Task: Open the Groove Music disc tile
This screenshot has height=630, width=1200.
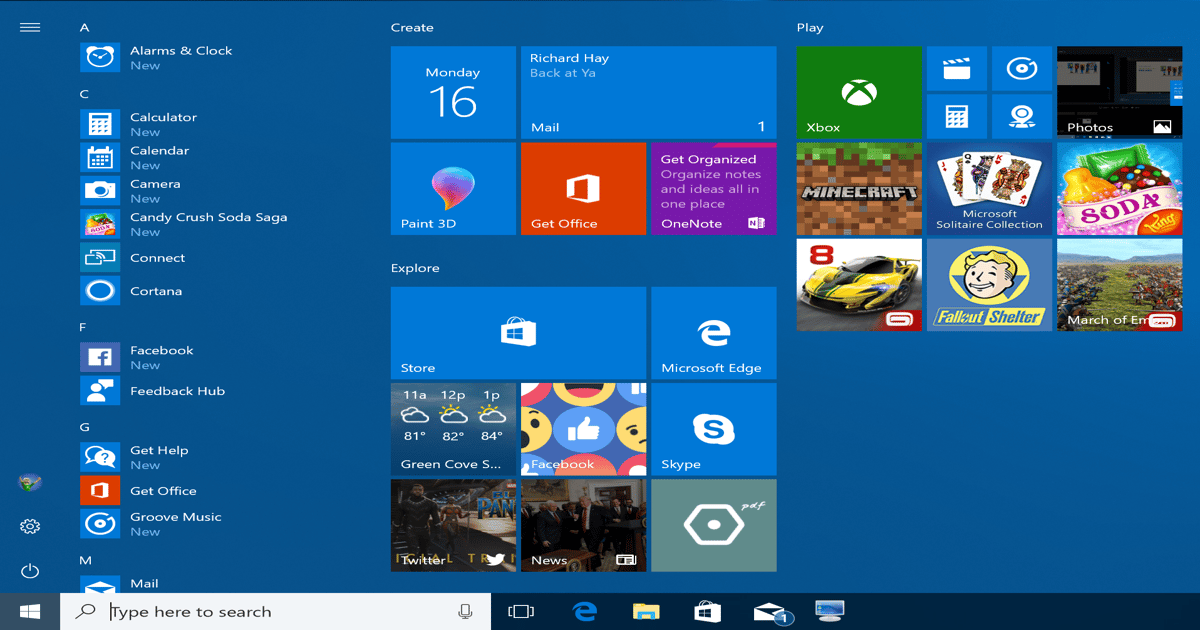Action: pyautogui.click(x=1022, y=68)
